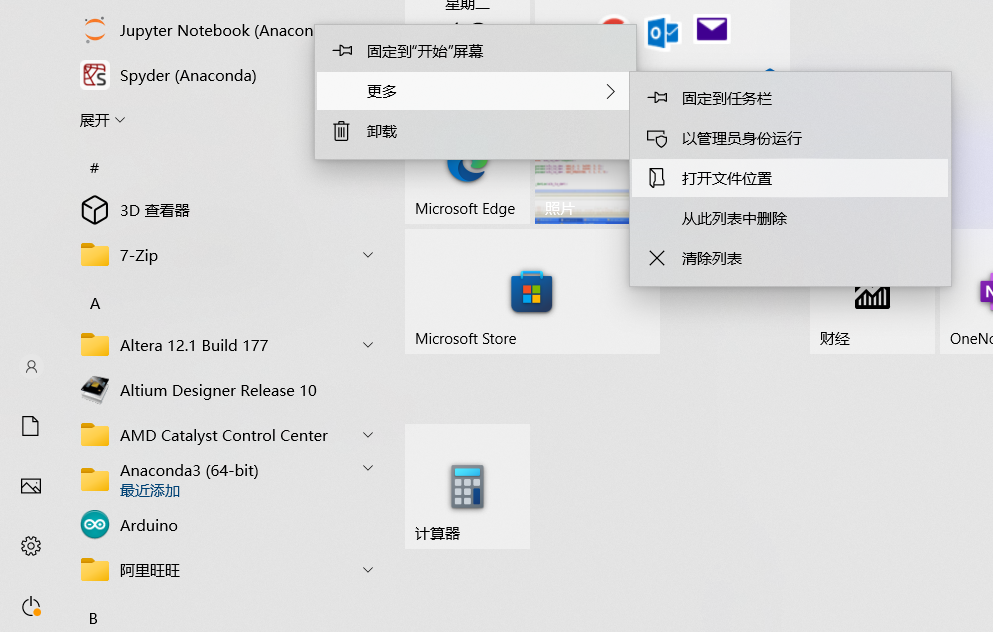The height and width of the screenshot is (632, 993).
Task: Click 最近添加 label under Anaconda3
Action: tap(150, 491)
